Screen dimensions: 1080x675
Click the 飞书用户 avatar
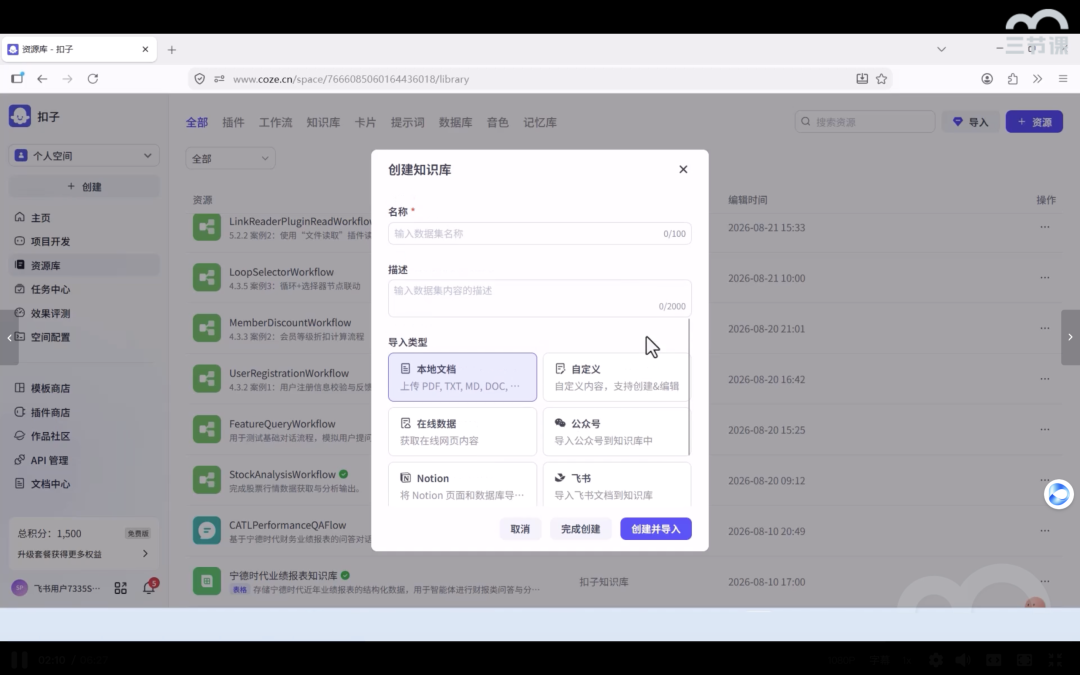(x=19, y=588)
